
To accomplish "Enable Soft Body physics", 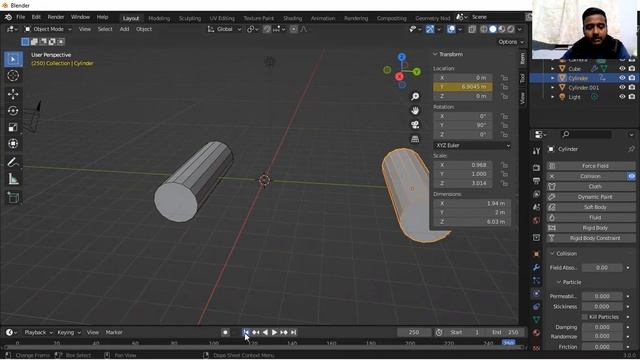I will click(590, 207).
